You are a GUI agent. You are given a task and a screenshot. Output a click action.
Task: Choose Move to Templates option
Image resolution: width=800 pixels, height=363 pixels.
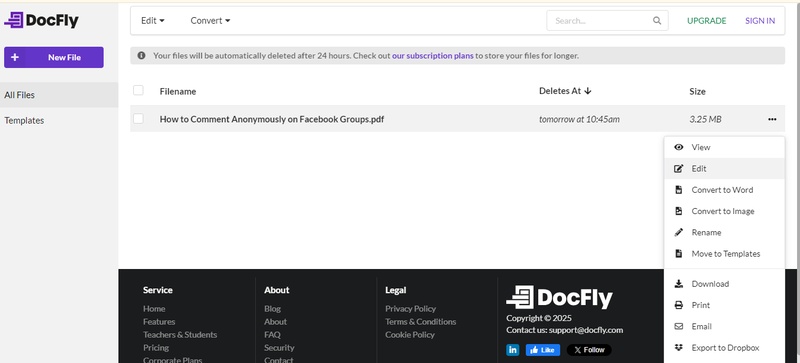point(724,254)
